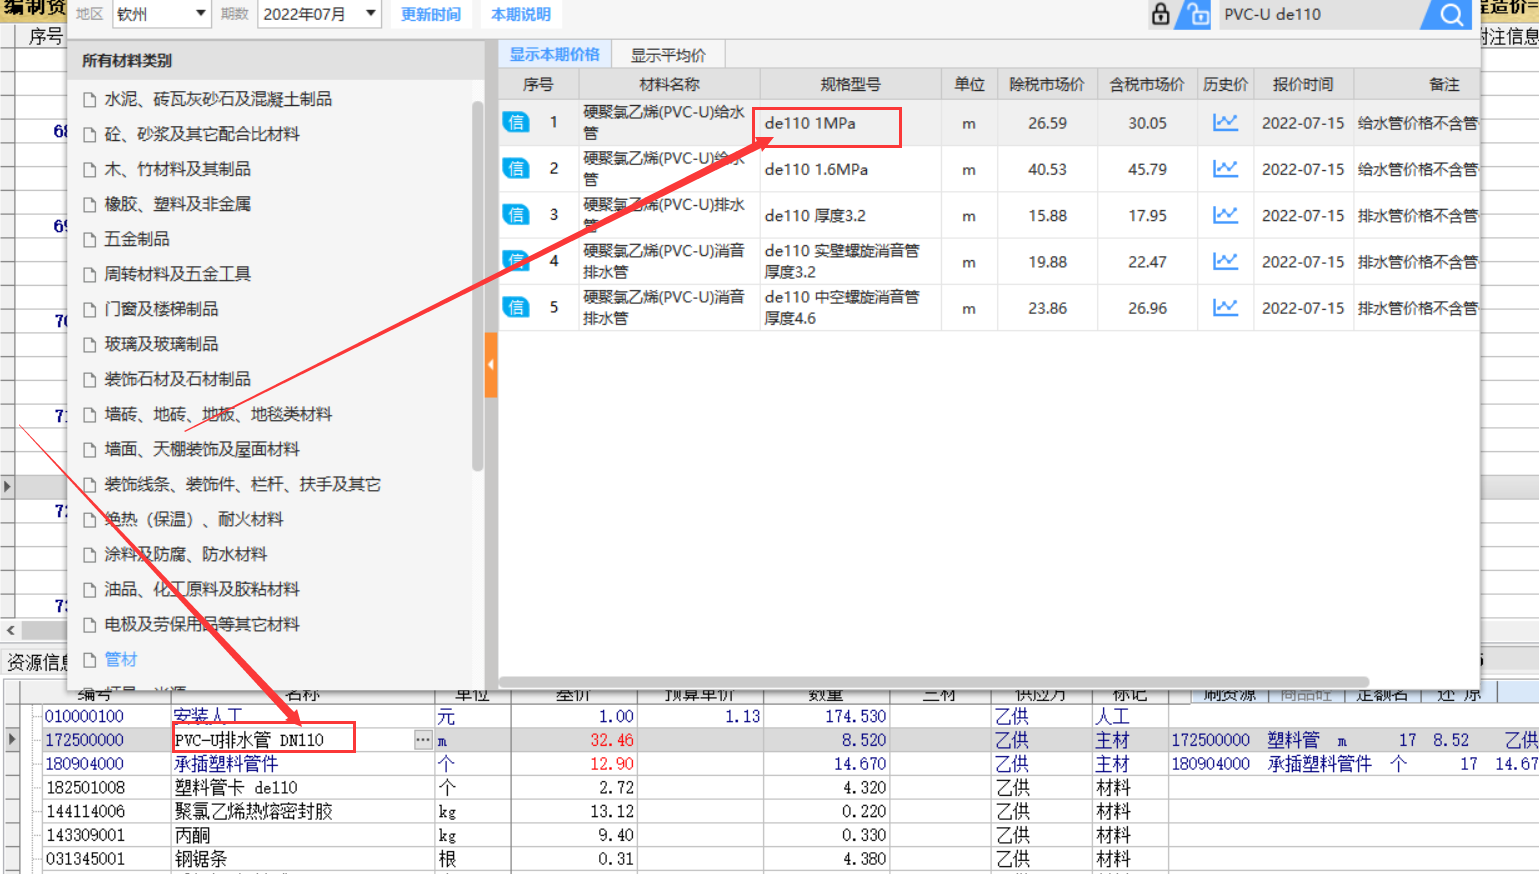Select category 装饰线条、装饰件、栏杆、扶手及其它
Image resolution: width=1539 pixels, height=874 pixels.
[242, 484]
